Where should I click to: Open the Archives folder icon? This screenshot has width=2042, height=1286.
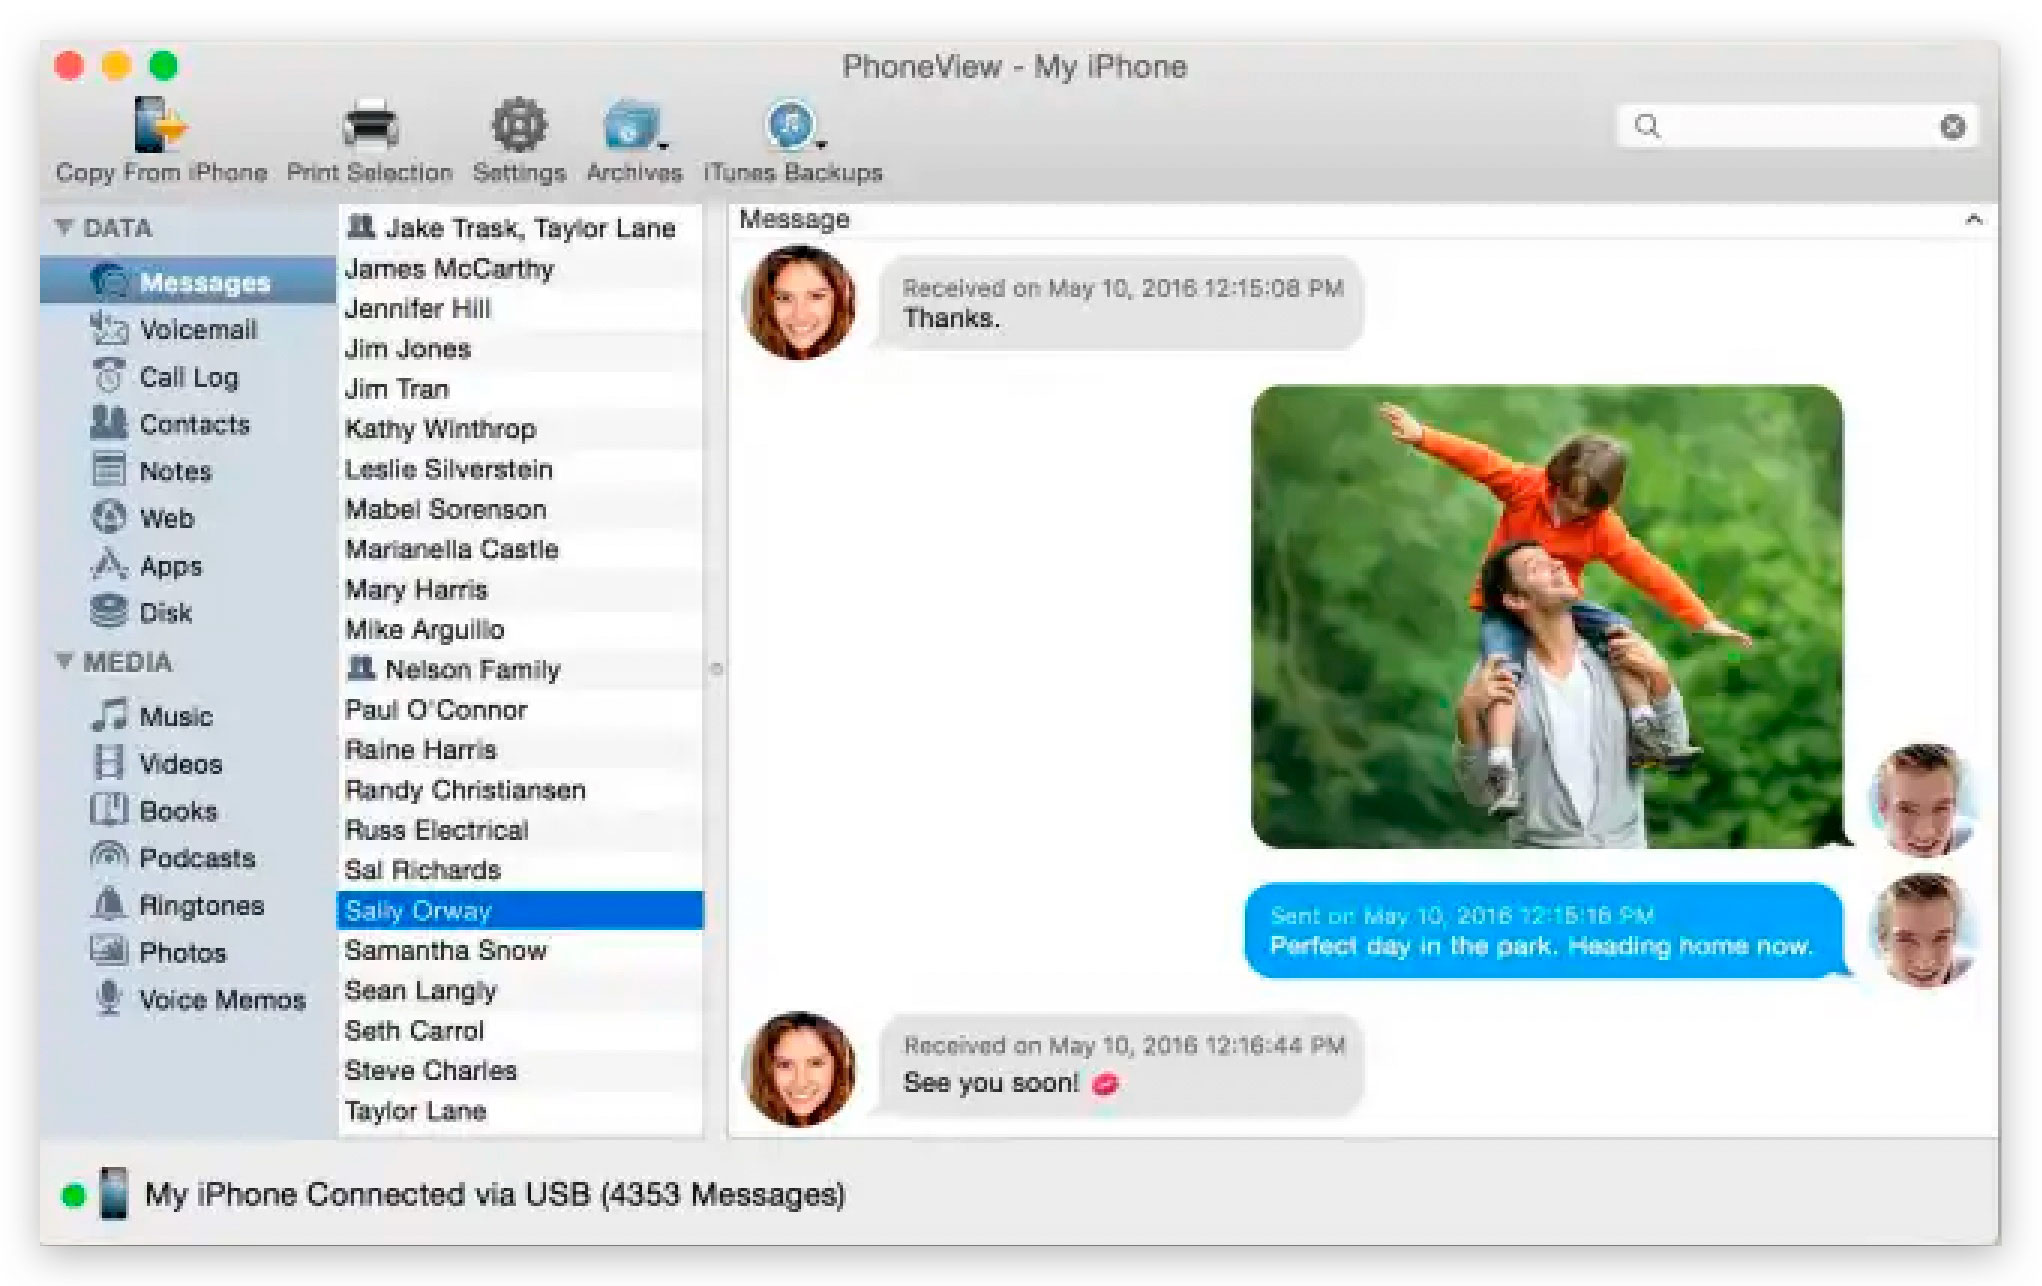click(631, 127)
